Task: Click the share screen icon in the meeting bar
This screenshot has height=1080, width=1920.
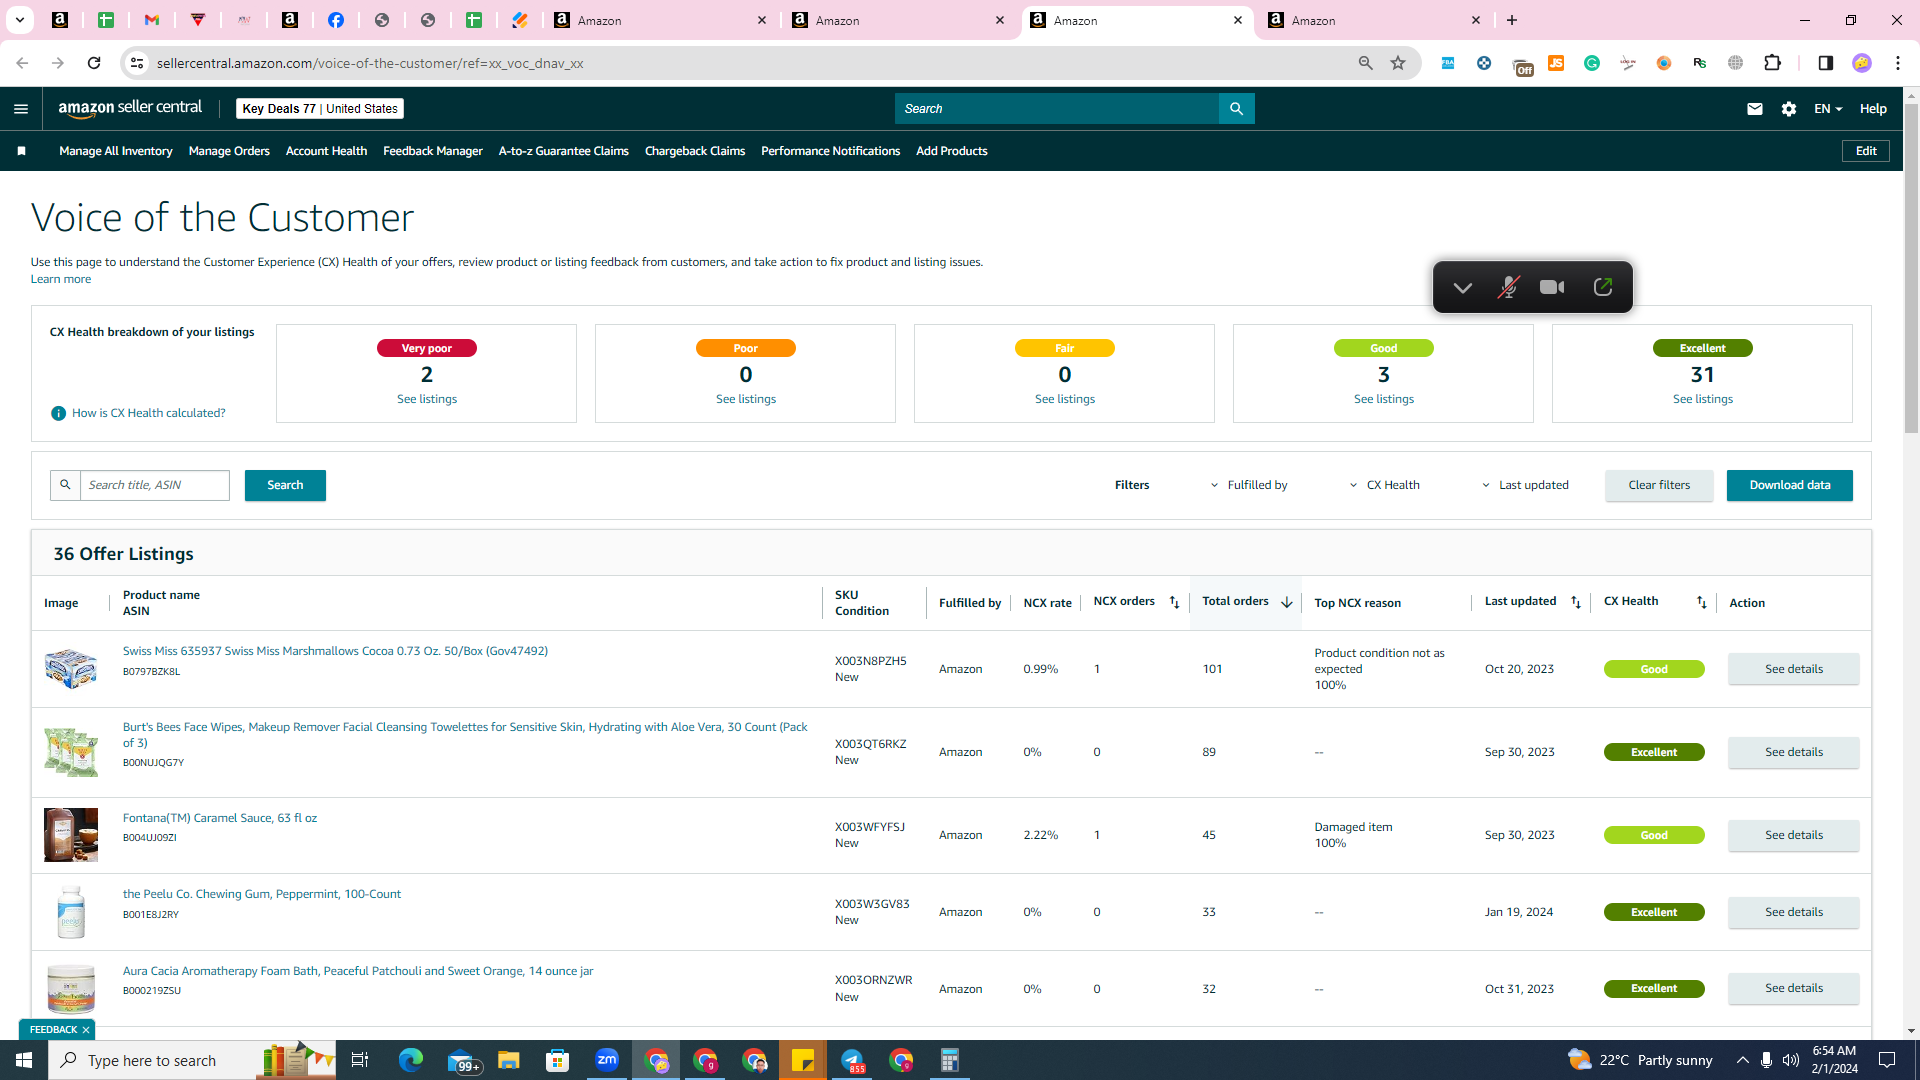Action: coord(1603,288)
